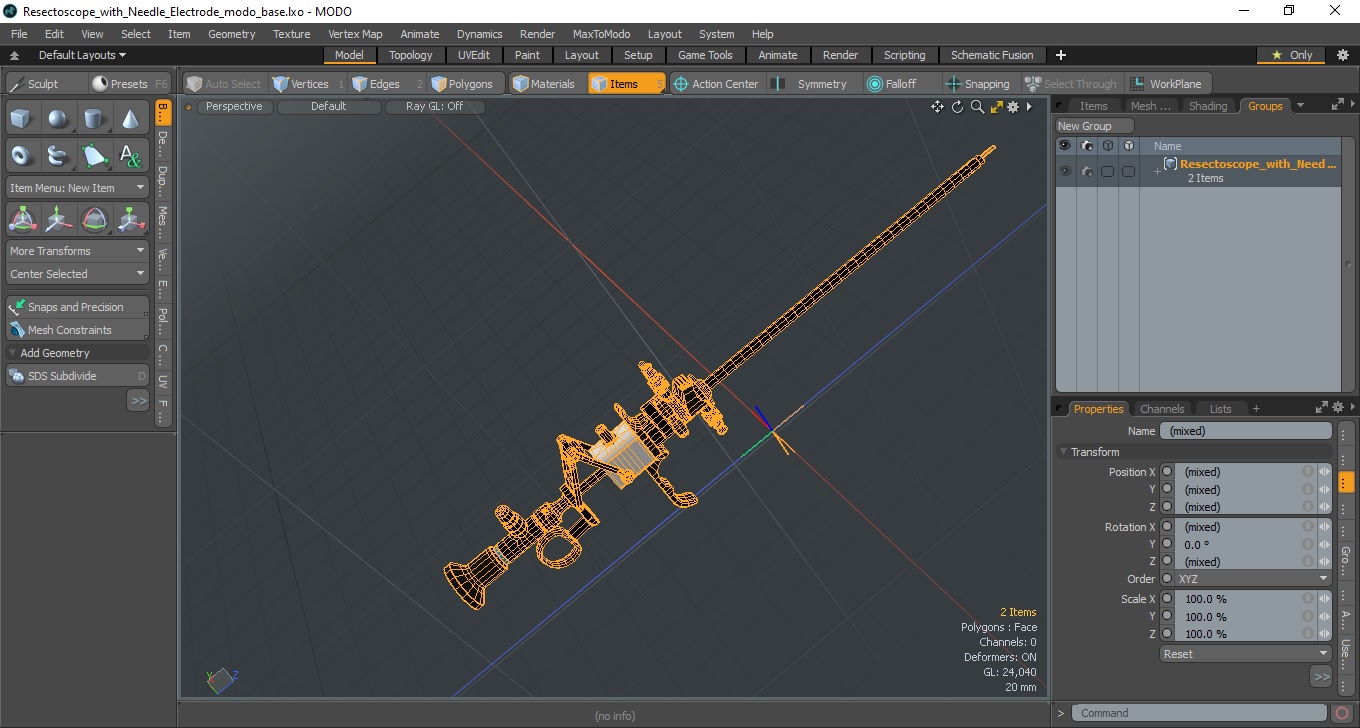Open Item Menu: New Item dropdown

[77, 188]
